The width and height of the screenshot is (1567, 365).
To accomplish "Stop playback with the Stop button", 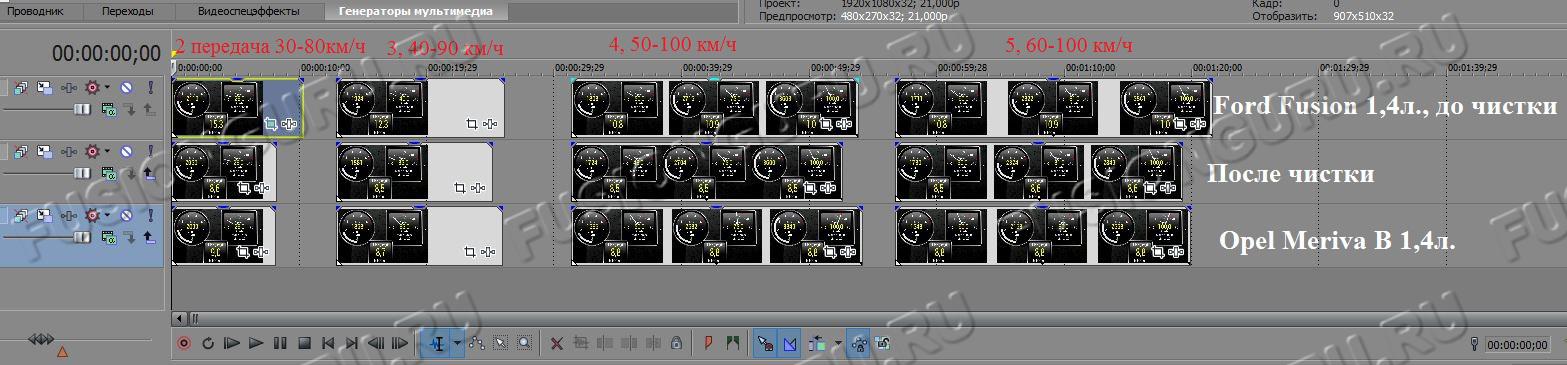I will click(x=305, y=343).
